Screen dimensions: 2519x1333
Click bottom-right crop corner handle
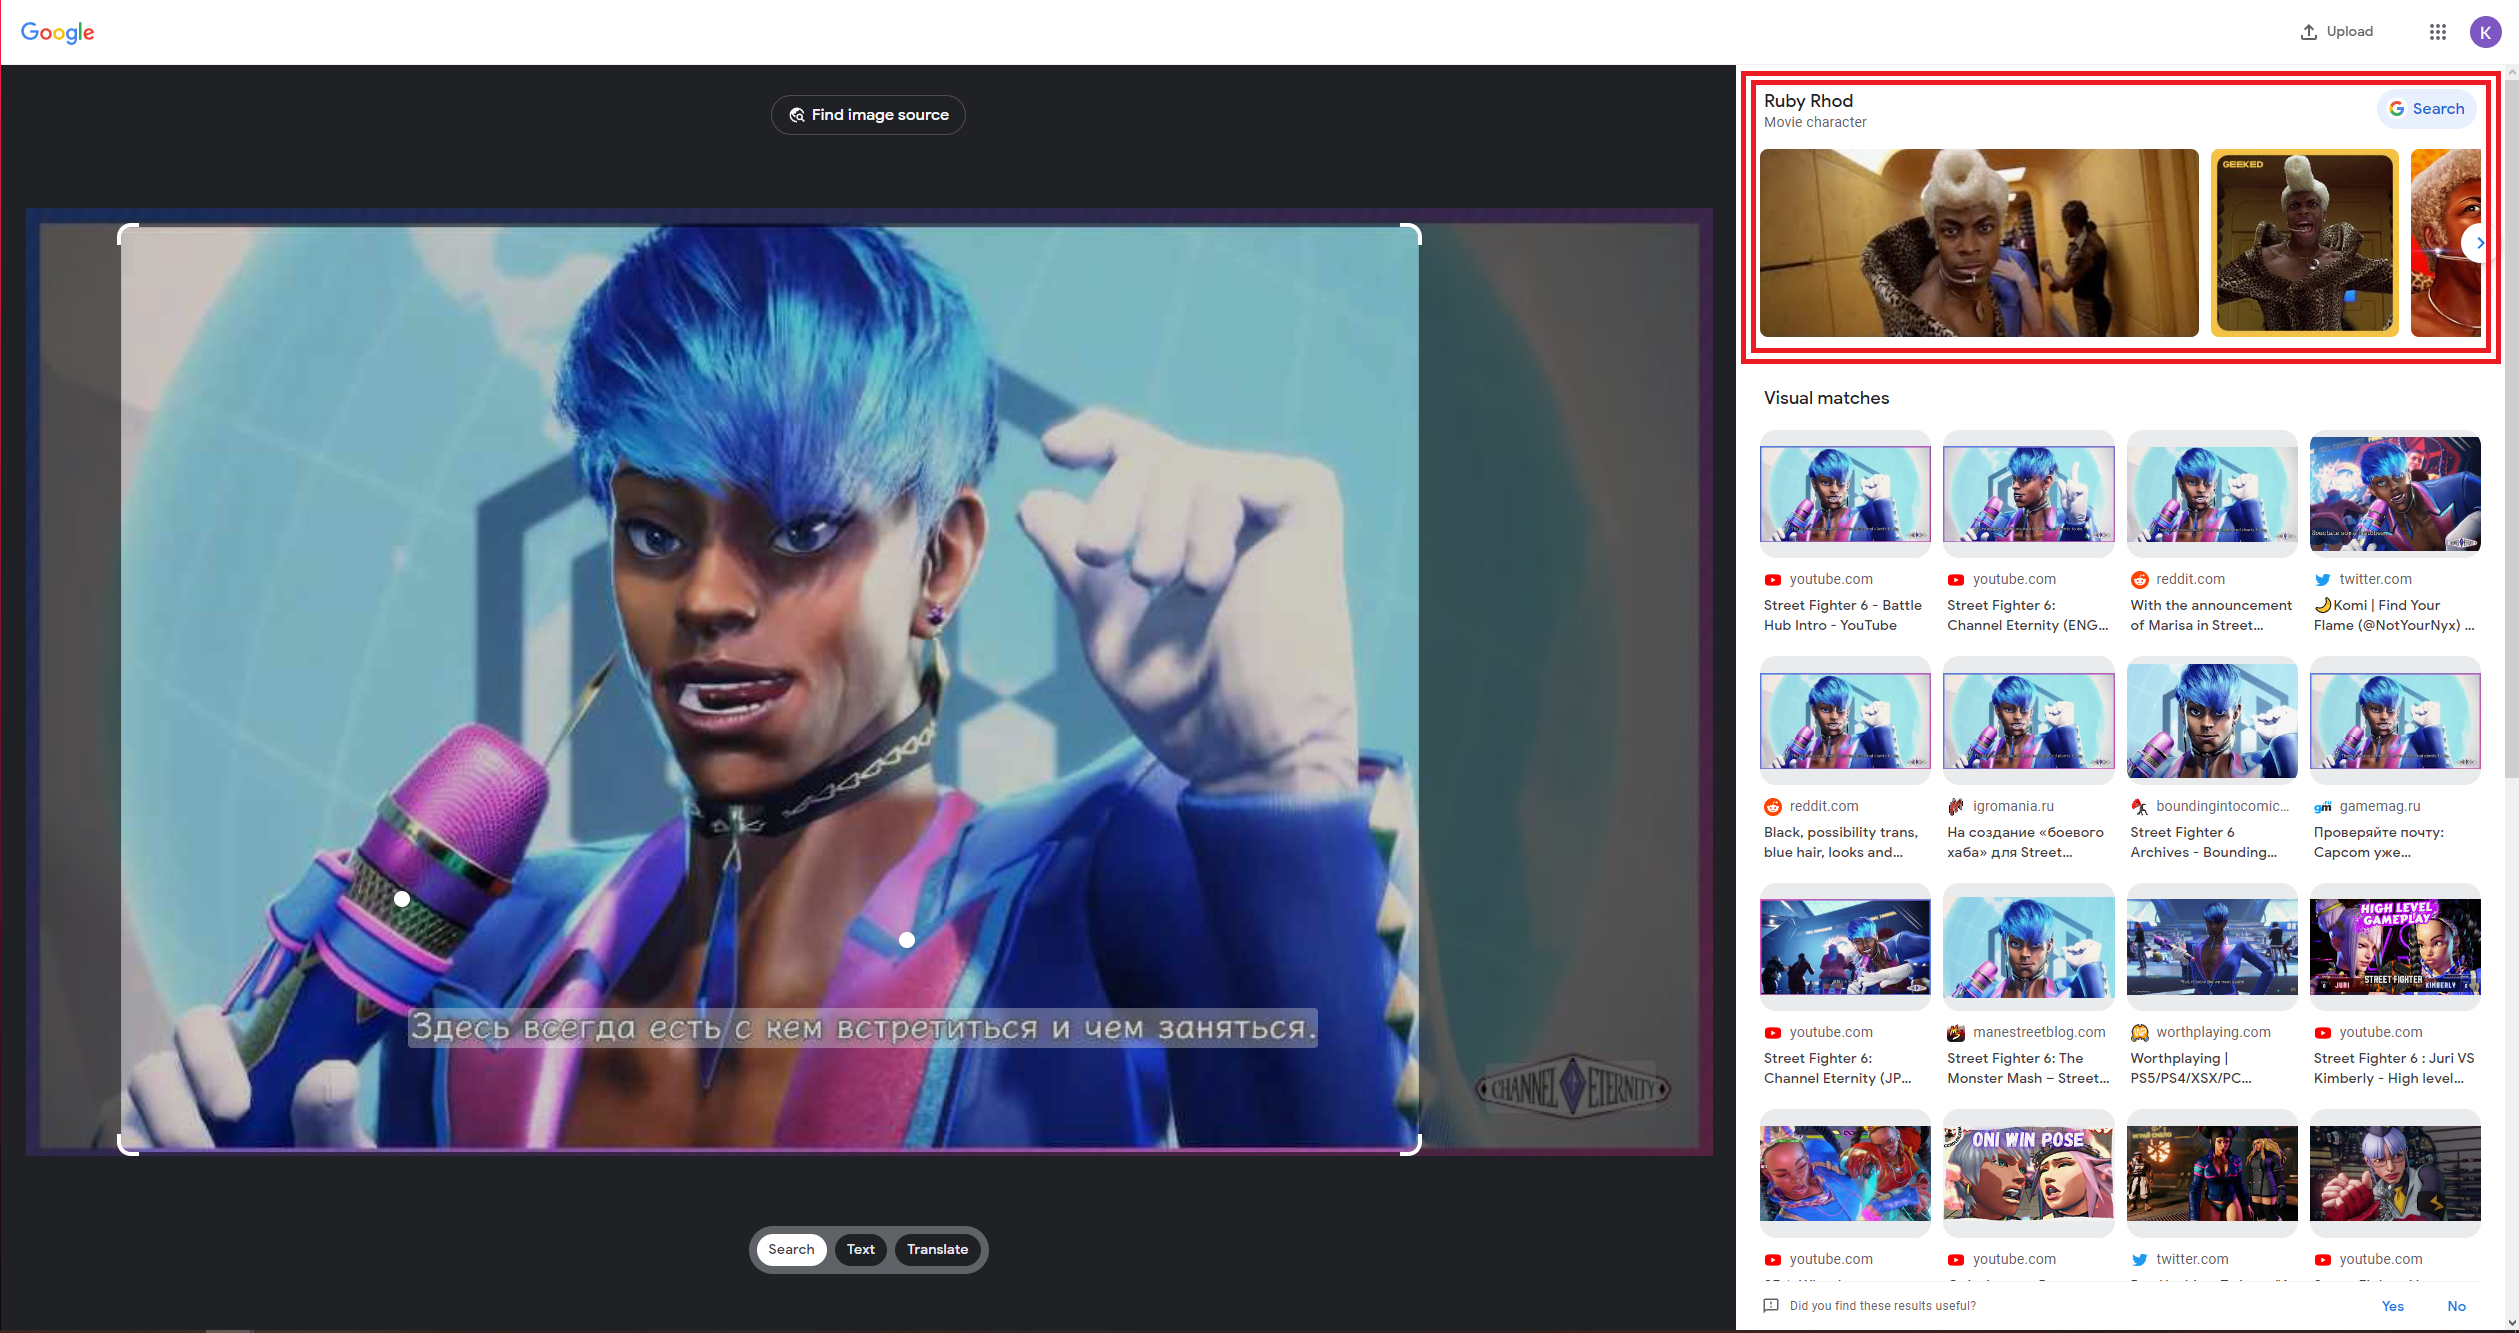1411,1145
